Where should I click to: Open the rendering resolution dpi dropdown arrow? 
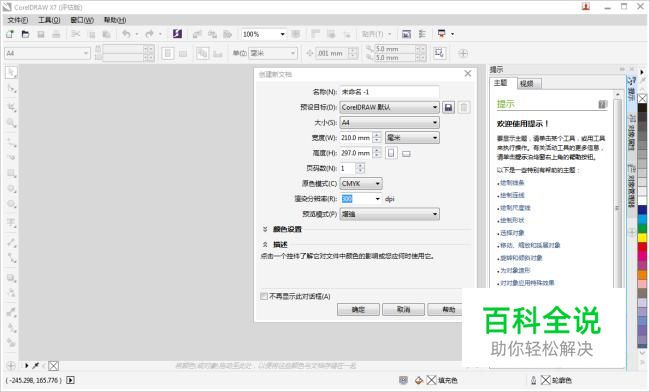tap(377, 199)
